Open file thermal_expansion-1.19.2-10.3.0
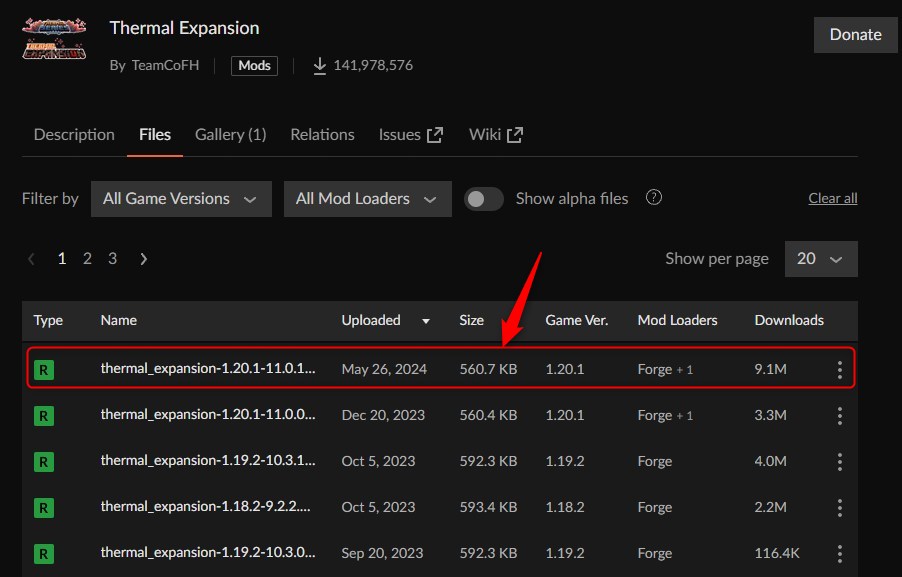 pos(208,552)
